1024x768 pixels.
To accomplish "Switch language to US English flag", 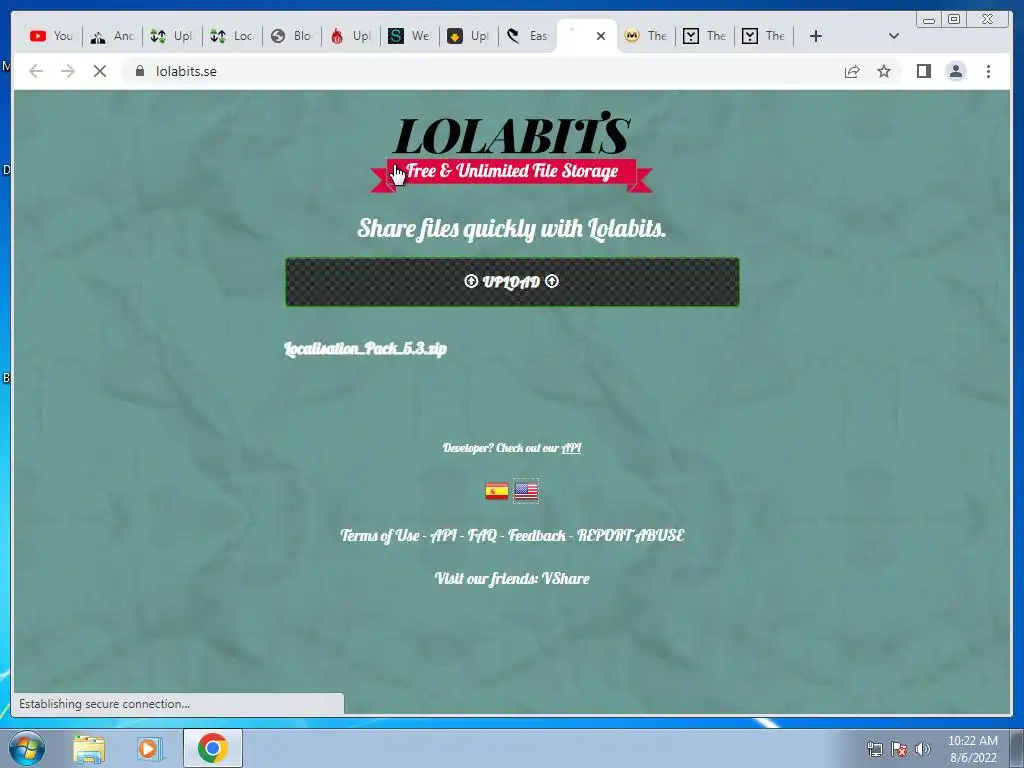I will (x=526, y=491).
